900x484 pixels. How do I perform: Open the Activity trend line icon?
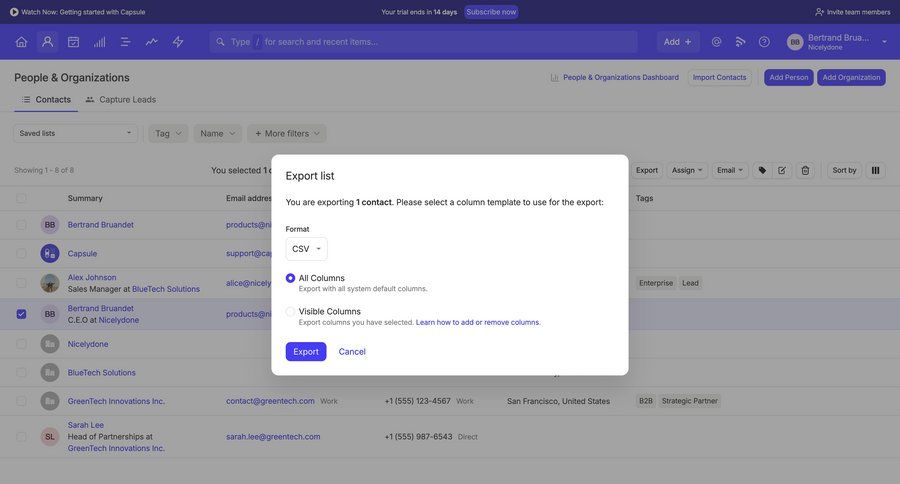[x=151, y=42]
